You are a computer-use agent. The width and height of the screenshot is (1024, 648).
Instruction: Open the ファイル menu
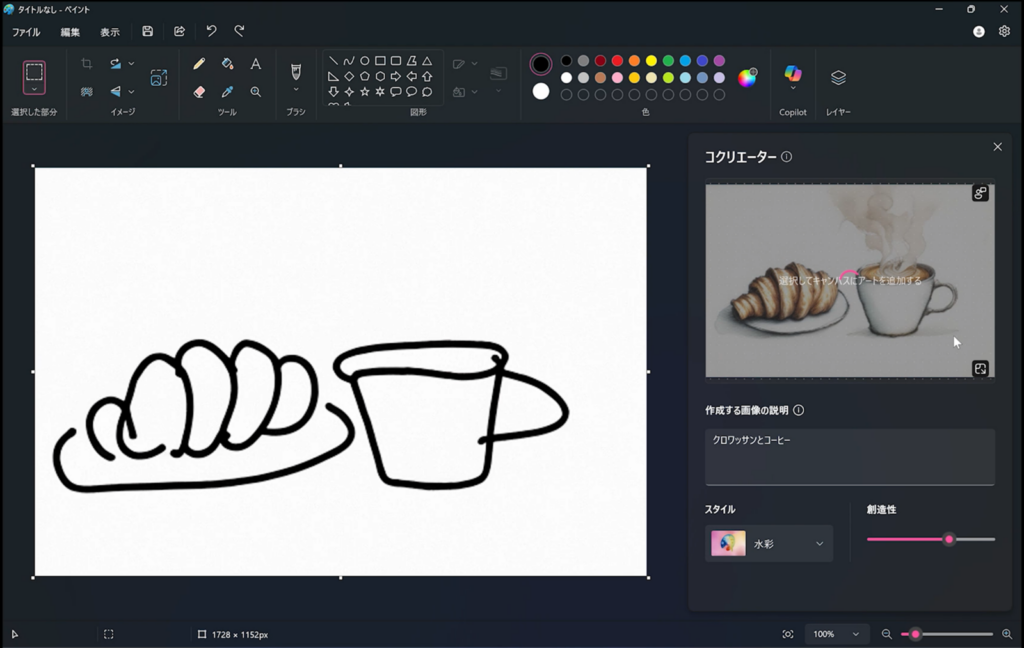(x=24, y=31)
